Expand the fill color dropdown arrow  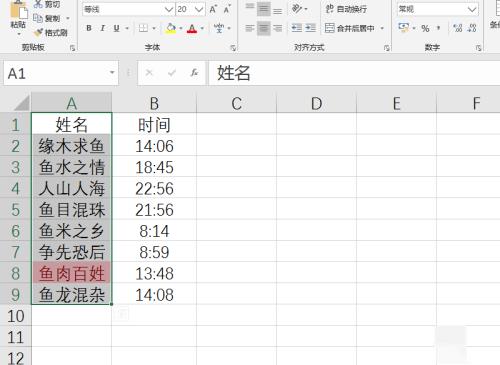[x=181, y=28]
